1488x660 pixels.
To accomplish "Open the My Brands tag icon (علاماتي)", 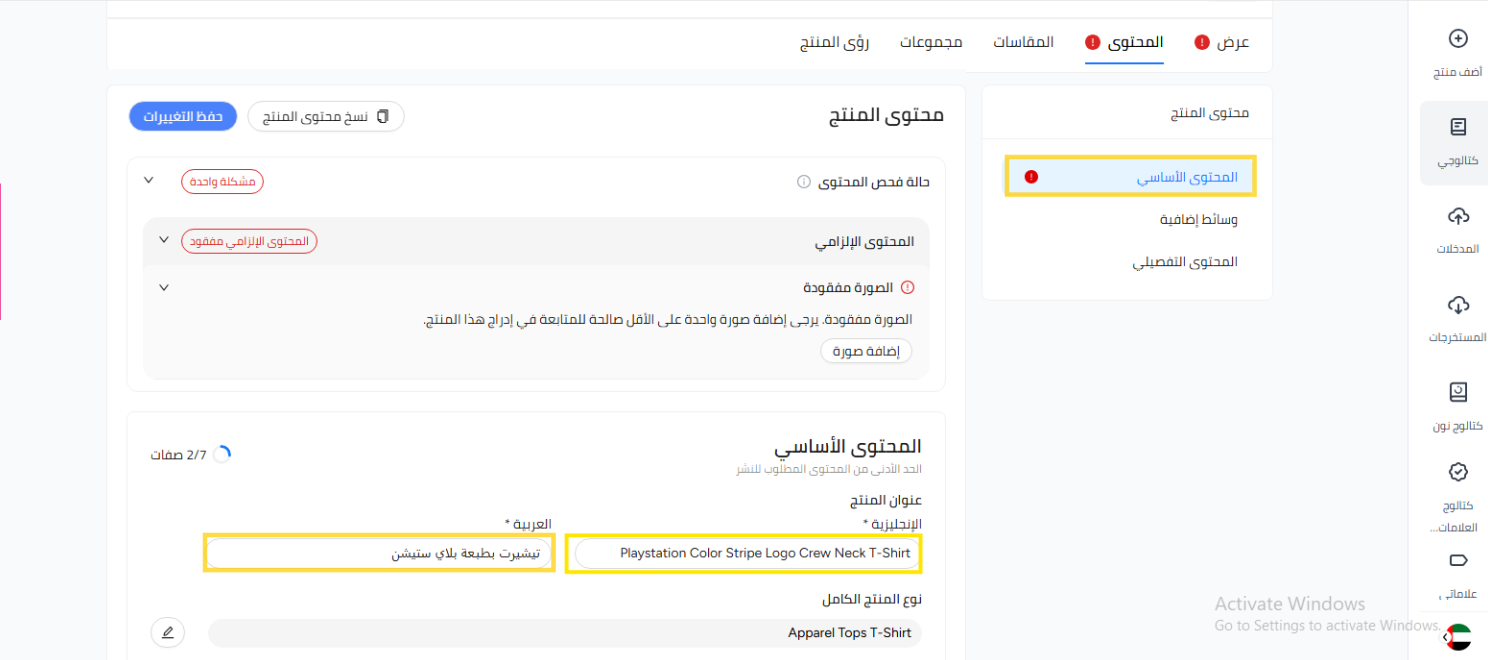I will [x=1458, y=560].
